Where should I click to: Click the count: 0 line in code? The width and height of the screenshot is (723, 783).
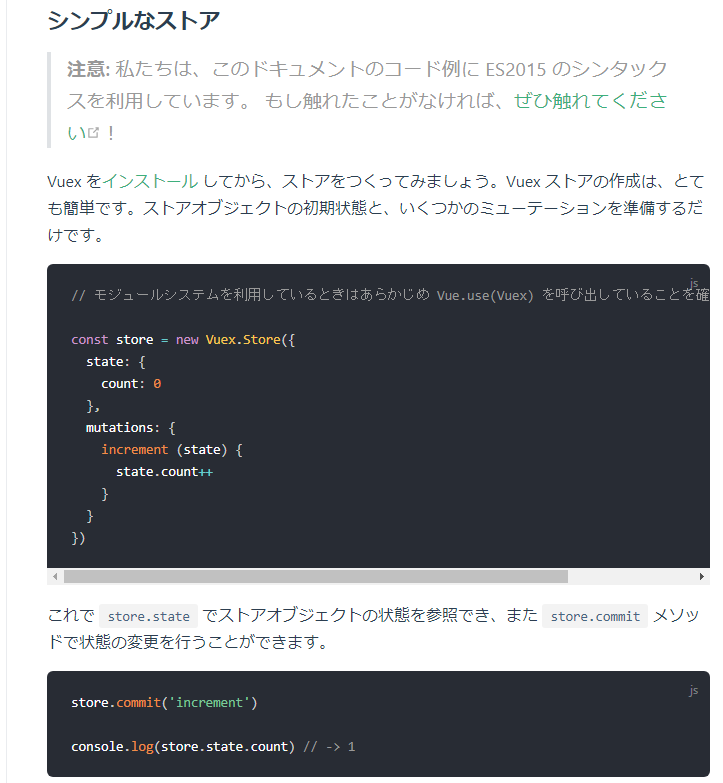[131, 384]
